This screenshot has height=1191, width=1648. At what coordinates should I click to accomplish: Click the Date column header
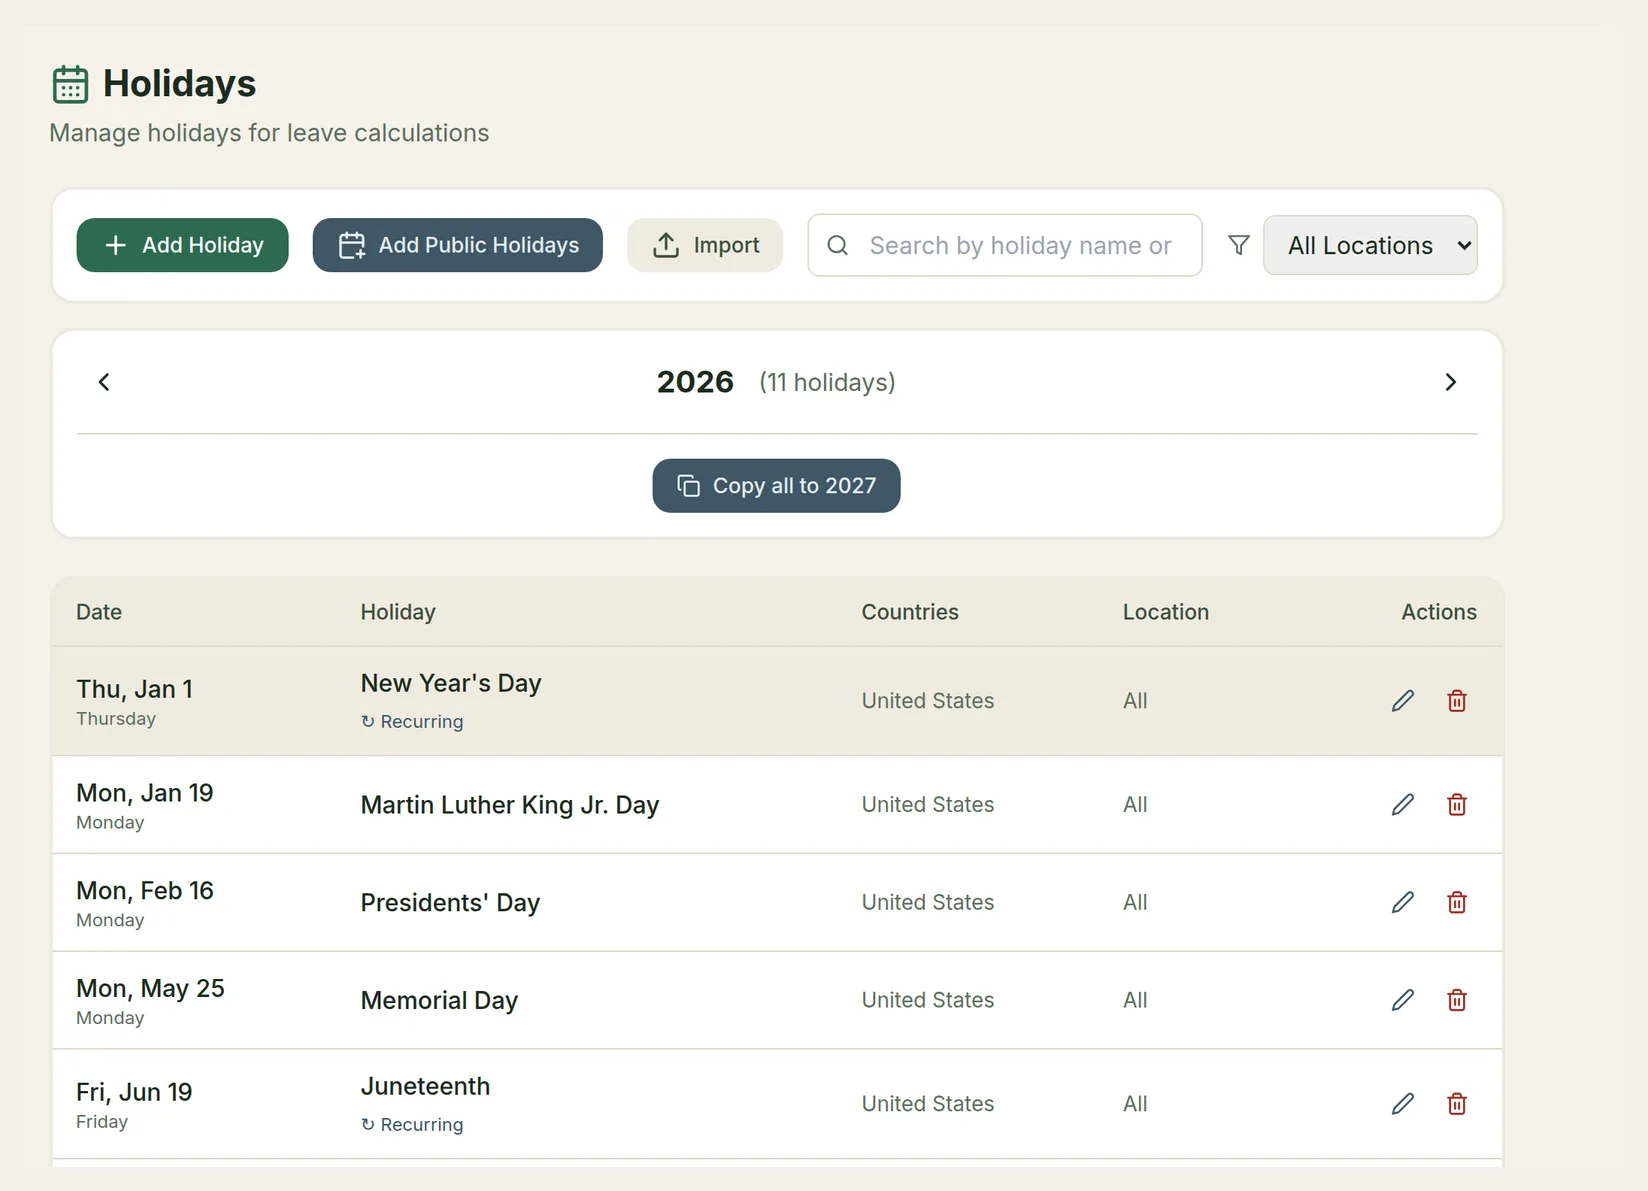click(99, 612)
